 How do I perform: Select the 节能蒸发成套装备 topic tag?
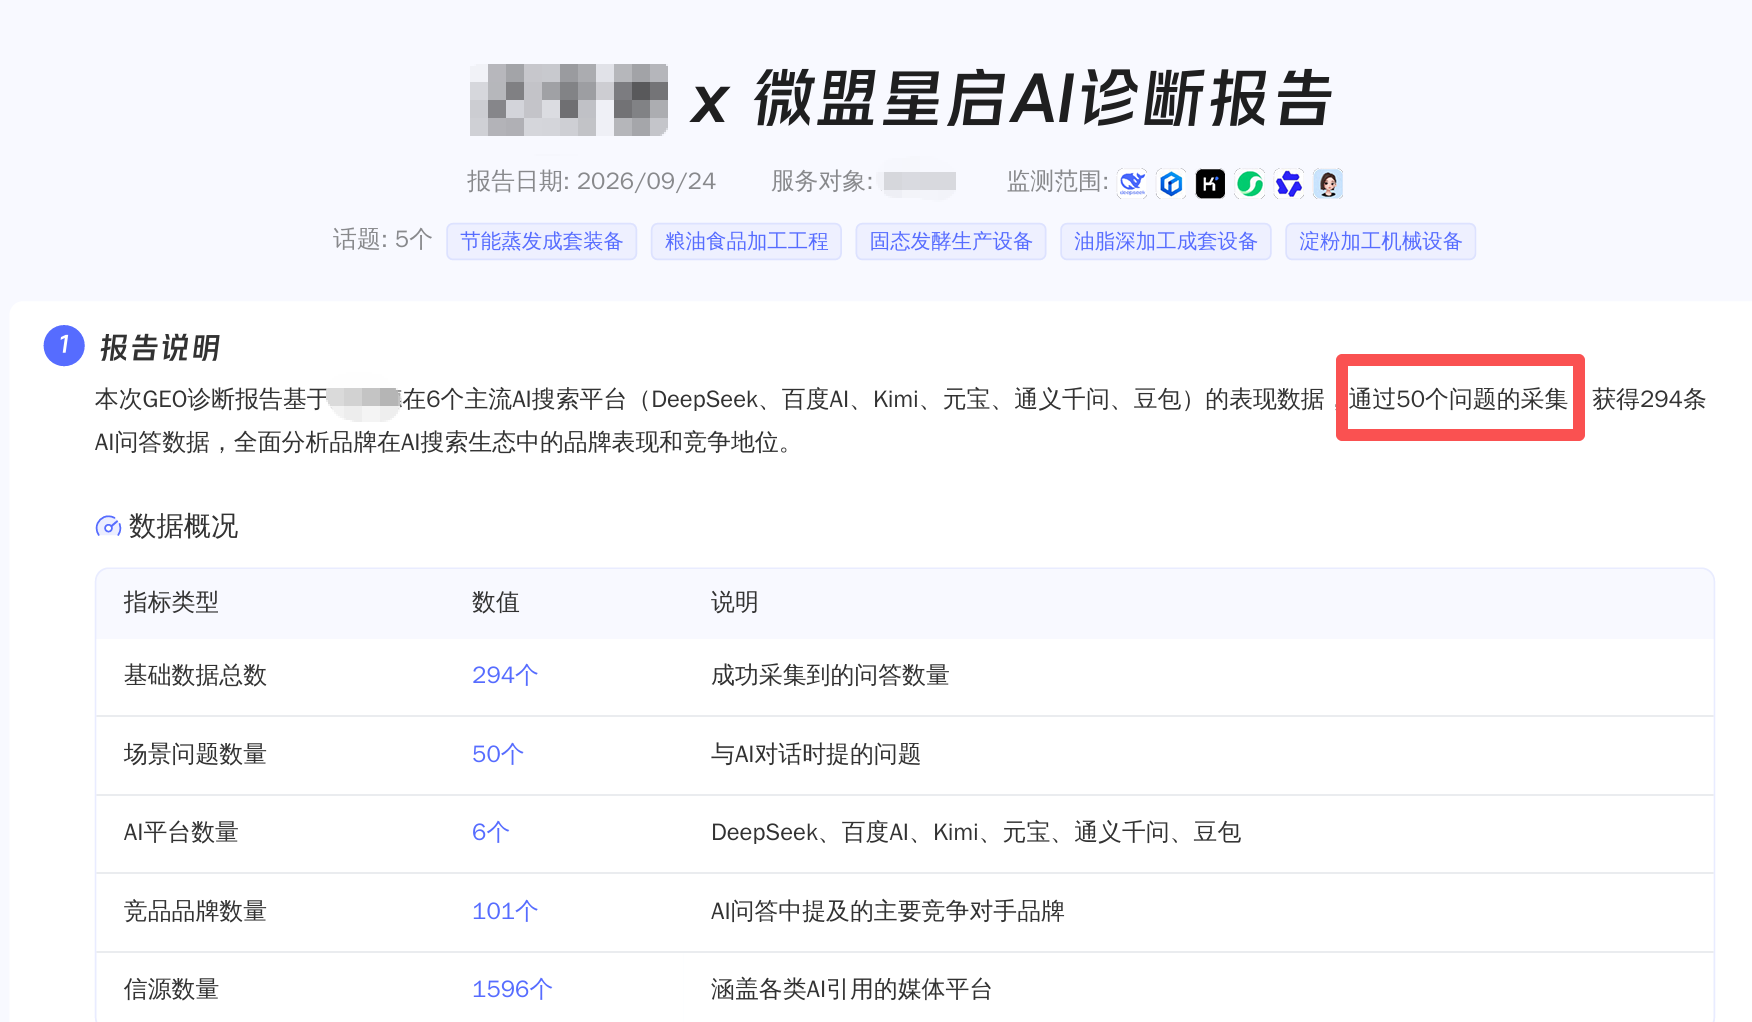[542, 241]
